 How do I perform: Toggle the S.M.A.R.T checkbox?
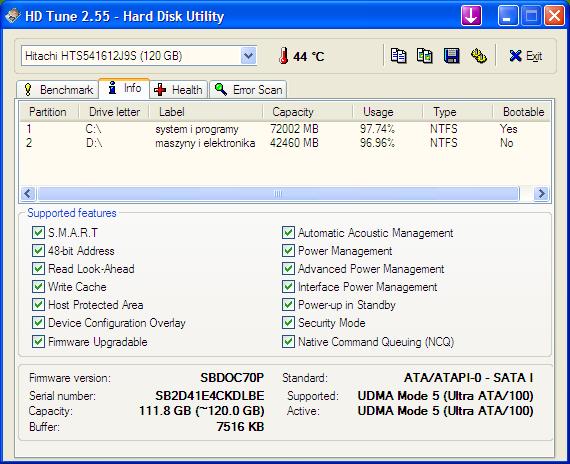tap(38, 232)
